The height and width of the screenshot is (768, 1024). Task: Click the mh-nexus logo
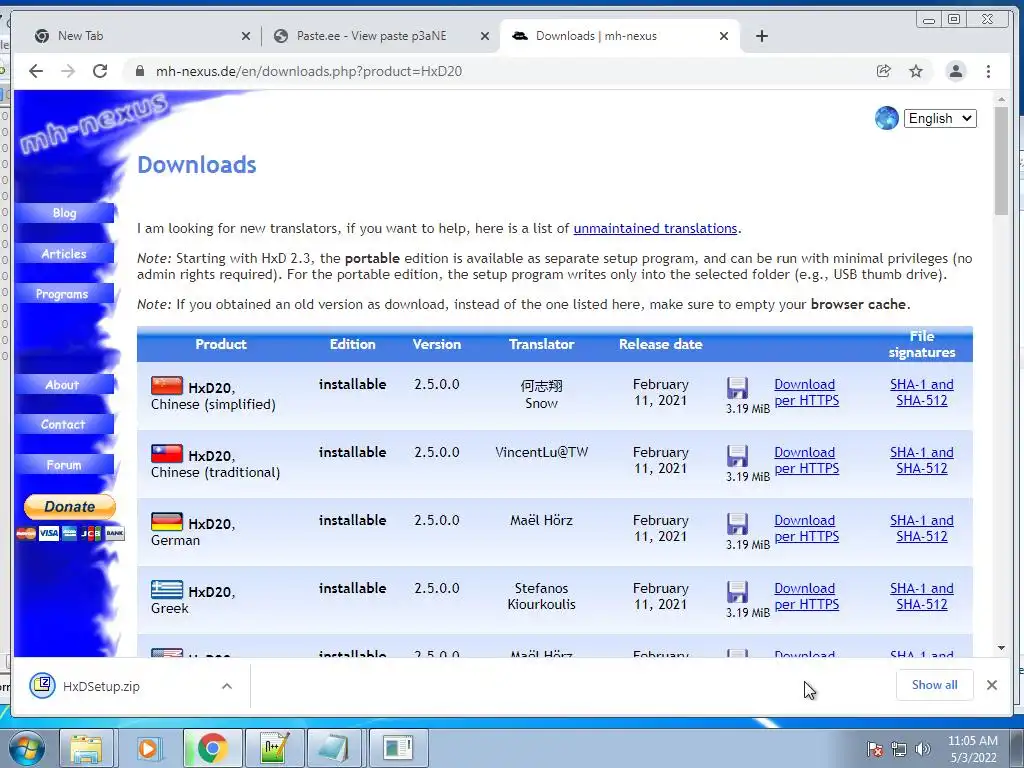(x=93, y=124)
